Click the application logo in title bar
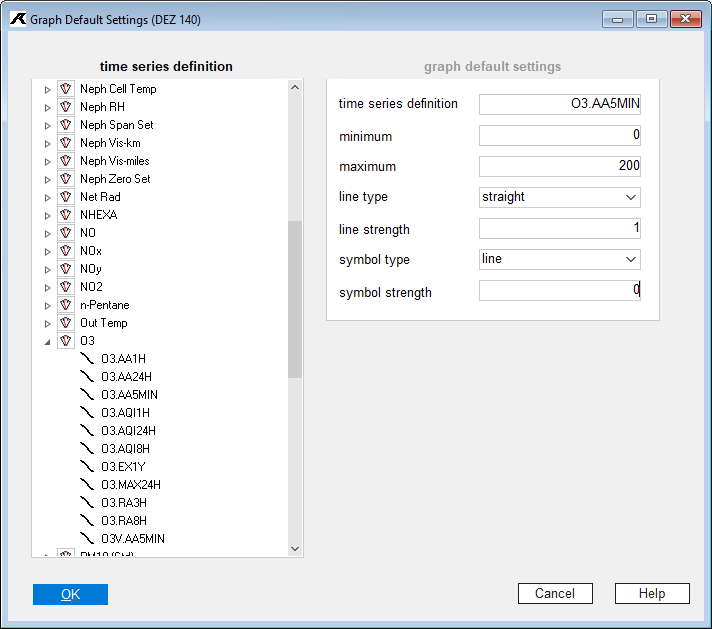 [18, 19]
